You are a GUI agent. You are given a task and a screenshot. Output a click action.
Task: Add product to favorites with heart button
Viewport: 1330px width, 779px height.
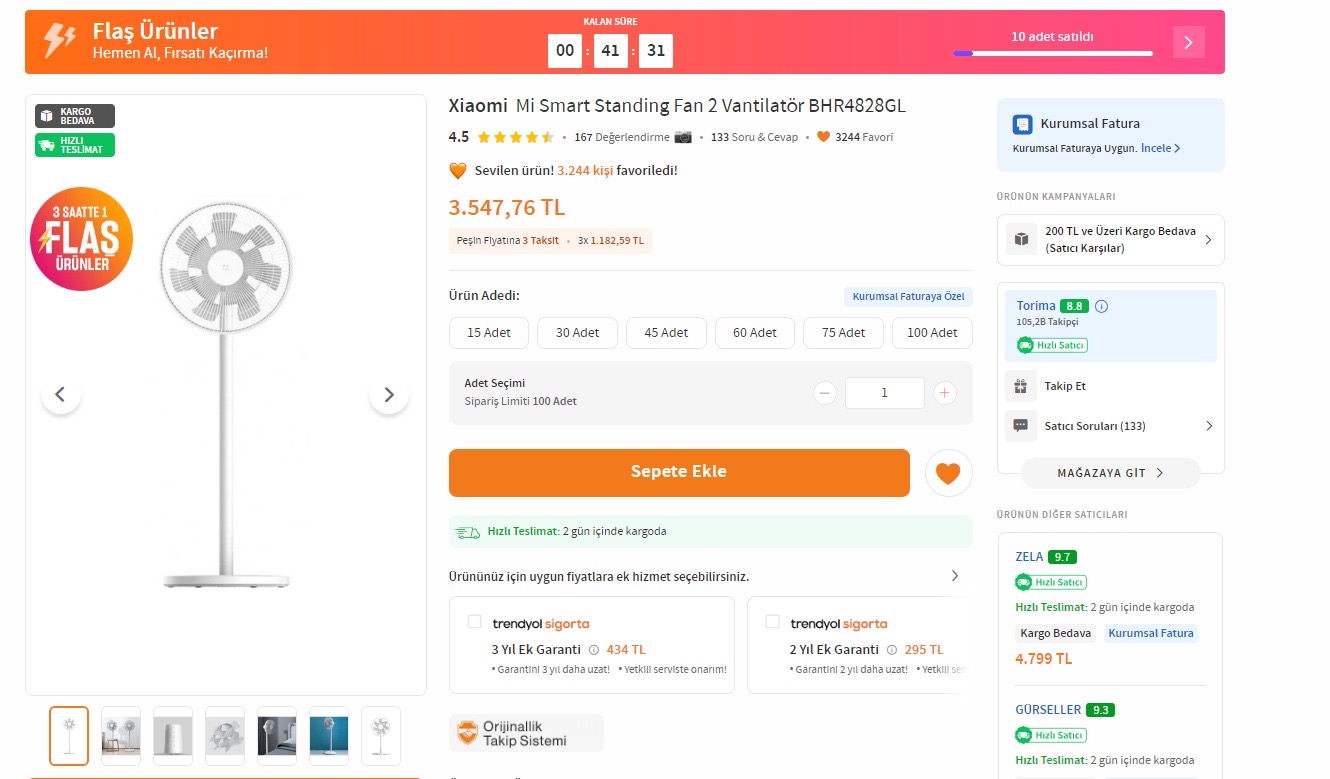pyautogui.click(x=948, y=473)
